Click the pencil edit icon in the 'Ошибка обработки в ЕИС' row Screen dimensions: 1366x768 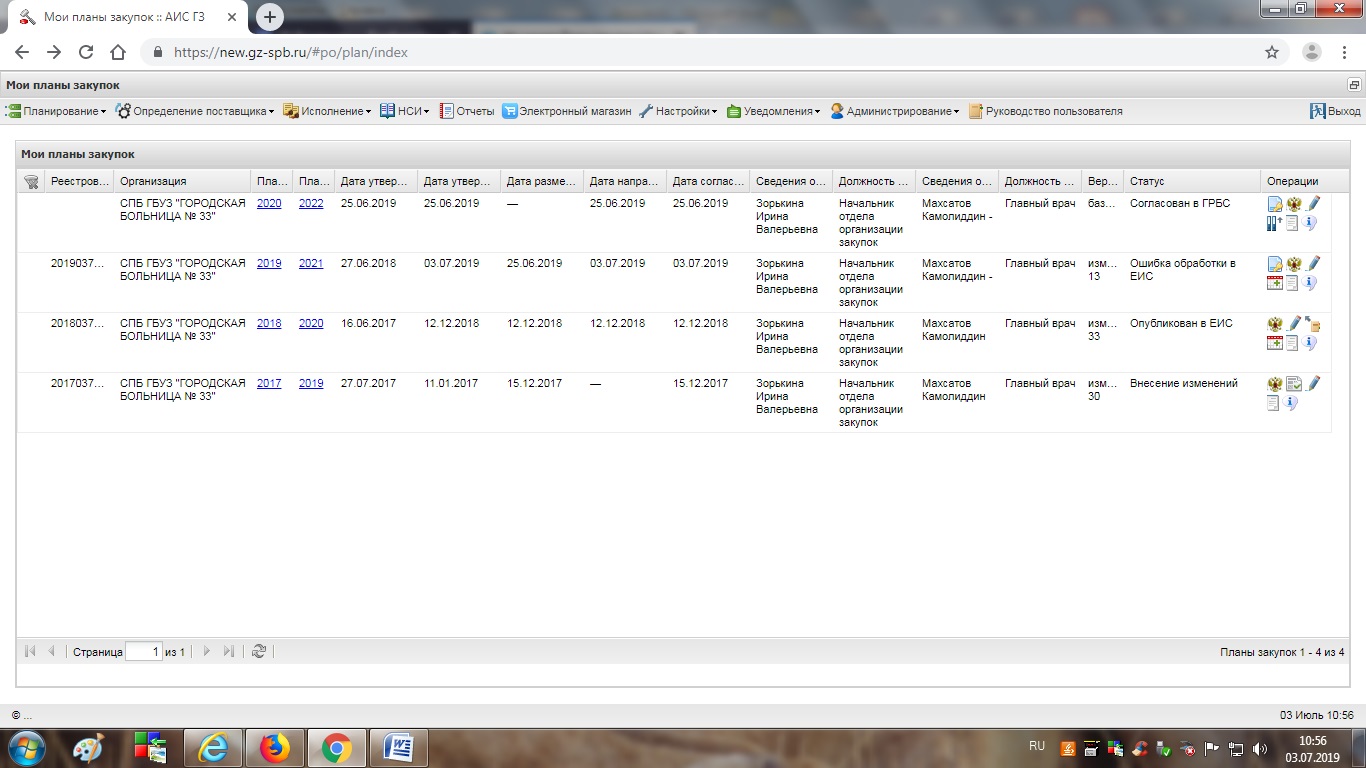tap(1313, 264)
